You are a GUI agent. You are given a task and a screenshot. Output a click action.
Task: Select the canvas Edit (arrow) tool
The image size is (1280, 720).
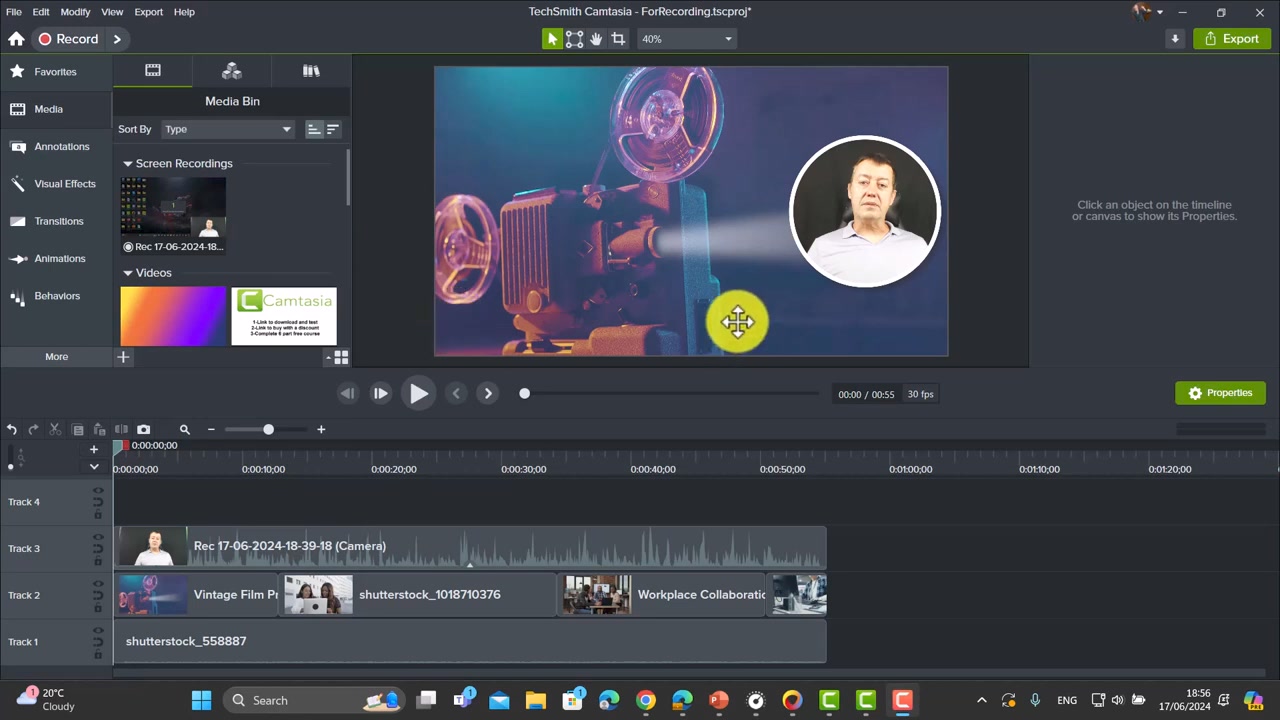[551, 39]
